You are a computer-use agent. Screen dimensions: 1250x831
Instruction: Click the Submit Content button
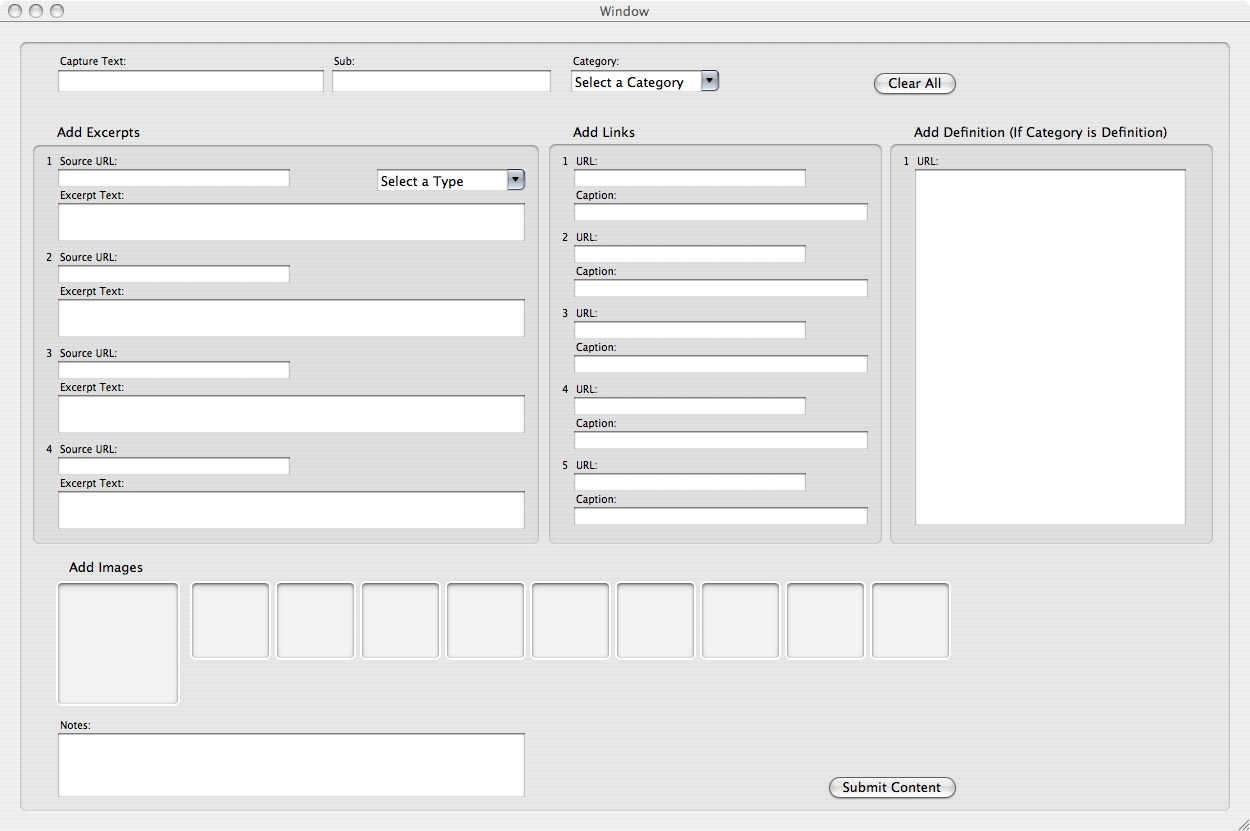click(x=891, y=787)
